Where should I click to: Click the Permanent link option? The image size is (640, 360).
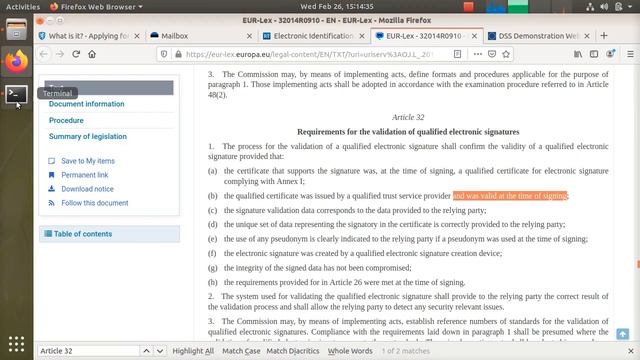(84, 175)
